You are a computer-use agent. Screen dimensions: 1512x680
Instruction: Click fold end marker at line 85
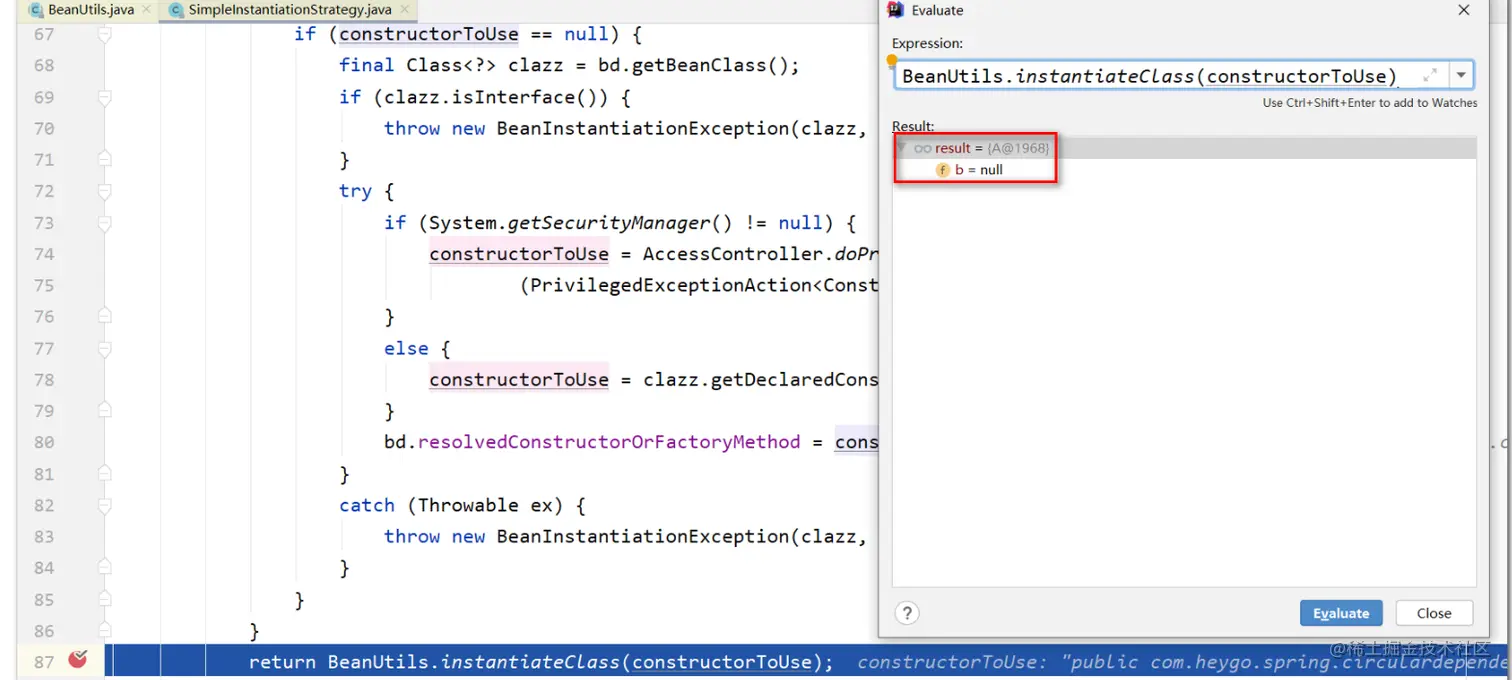click(104, 599)
